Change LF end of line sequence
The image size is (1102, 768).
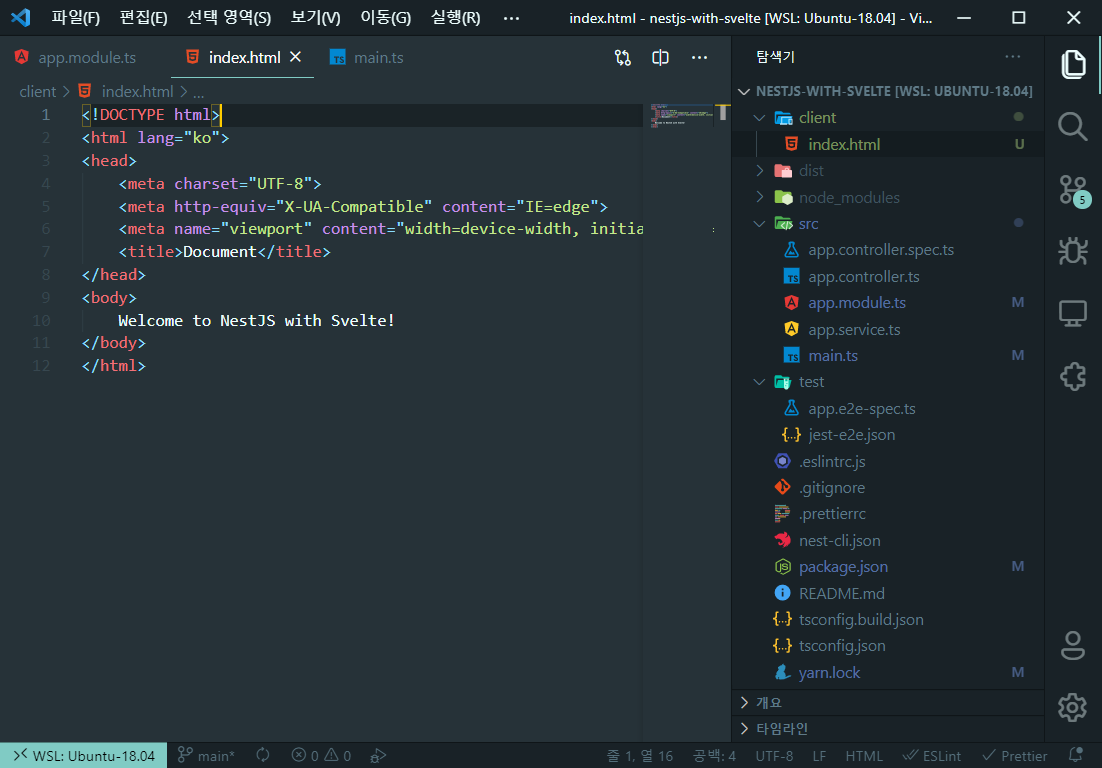coord(819,755)
